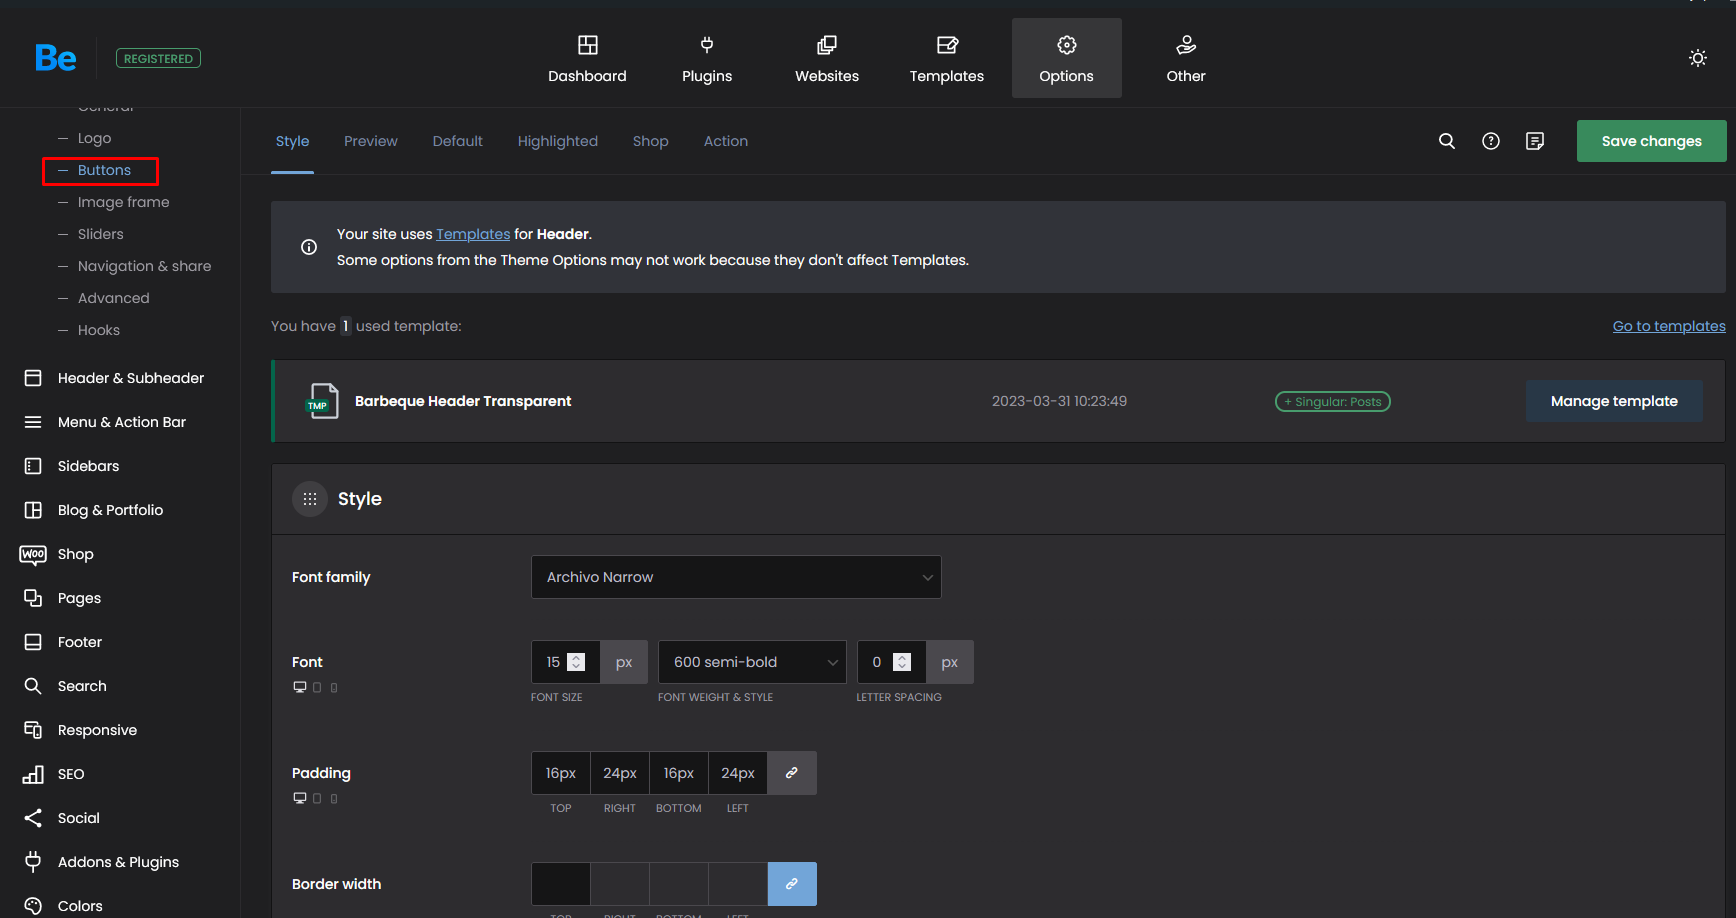Open Blog & Portfolio section icon
Image resolution: width=1736 pixels, height=918 pixels.
[33, 510]
